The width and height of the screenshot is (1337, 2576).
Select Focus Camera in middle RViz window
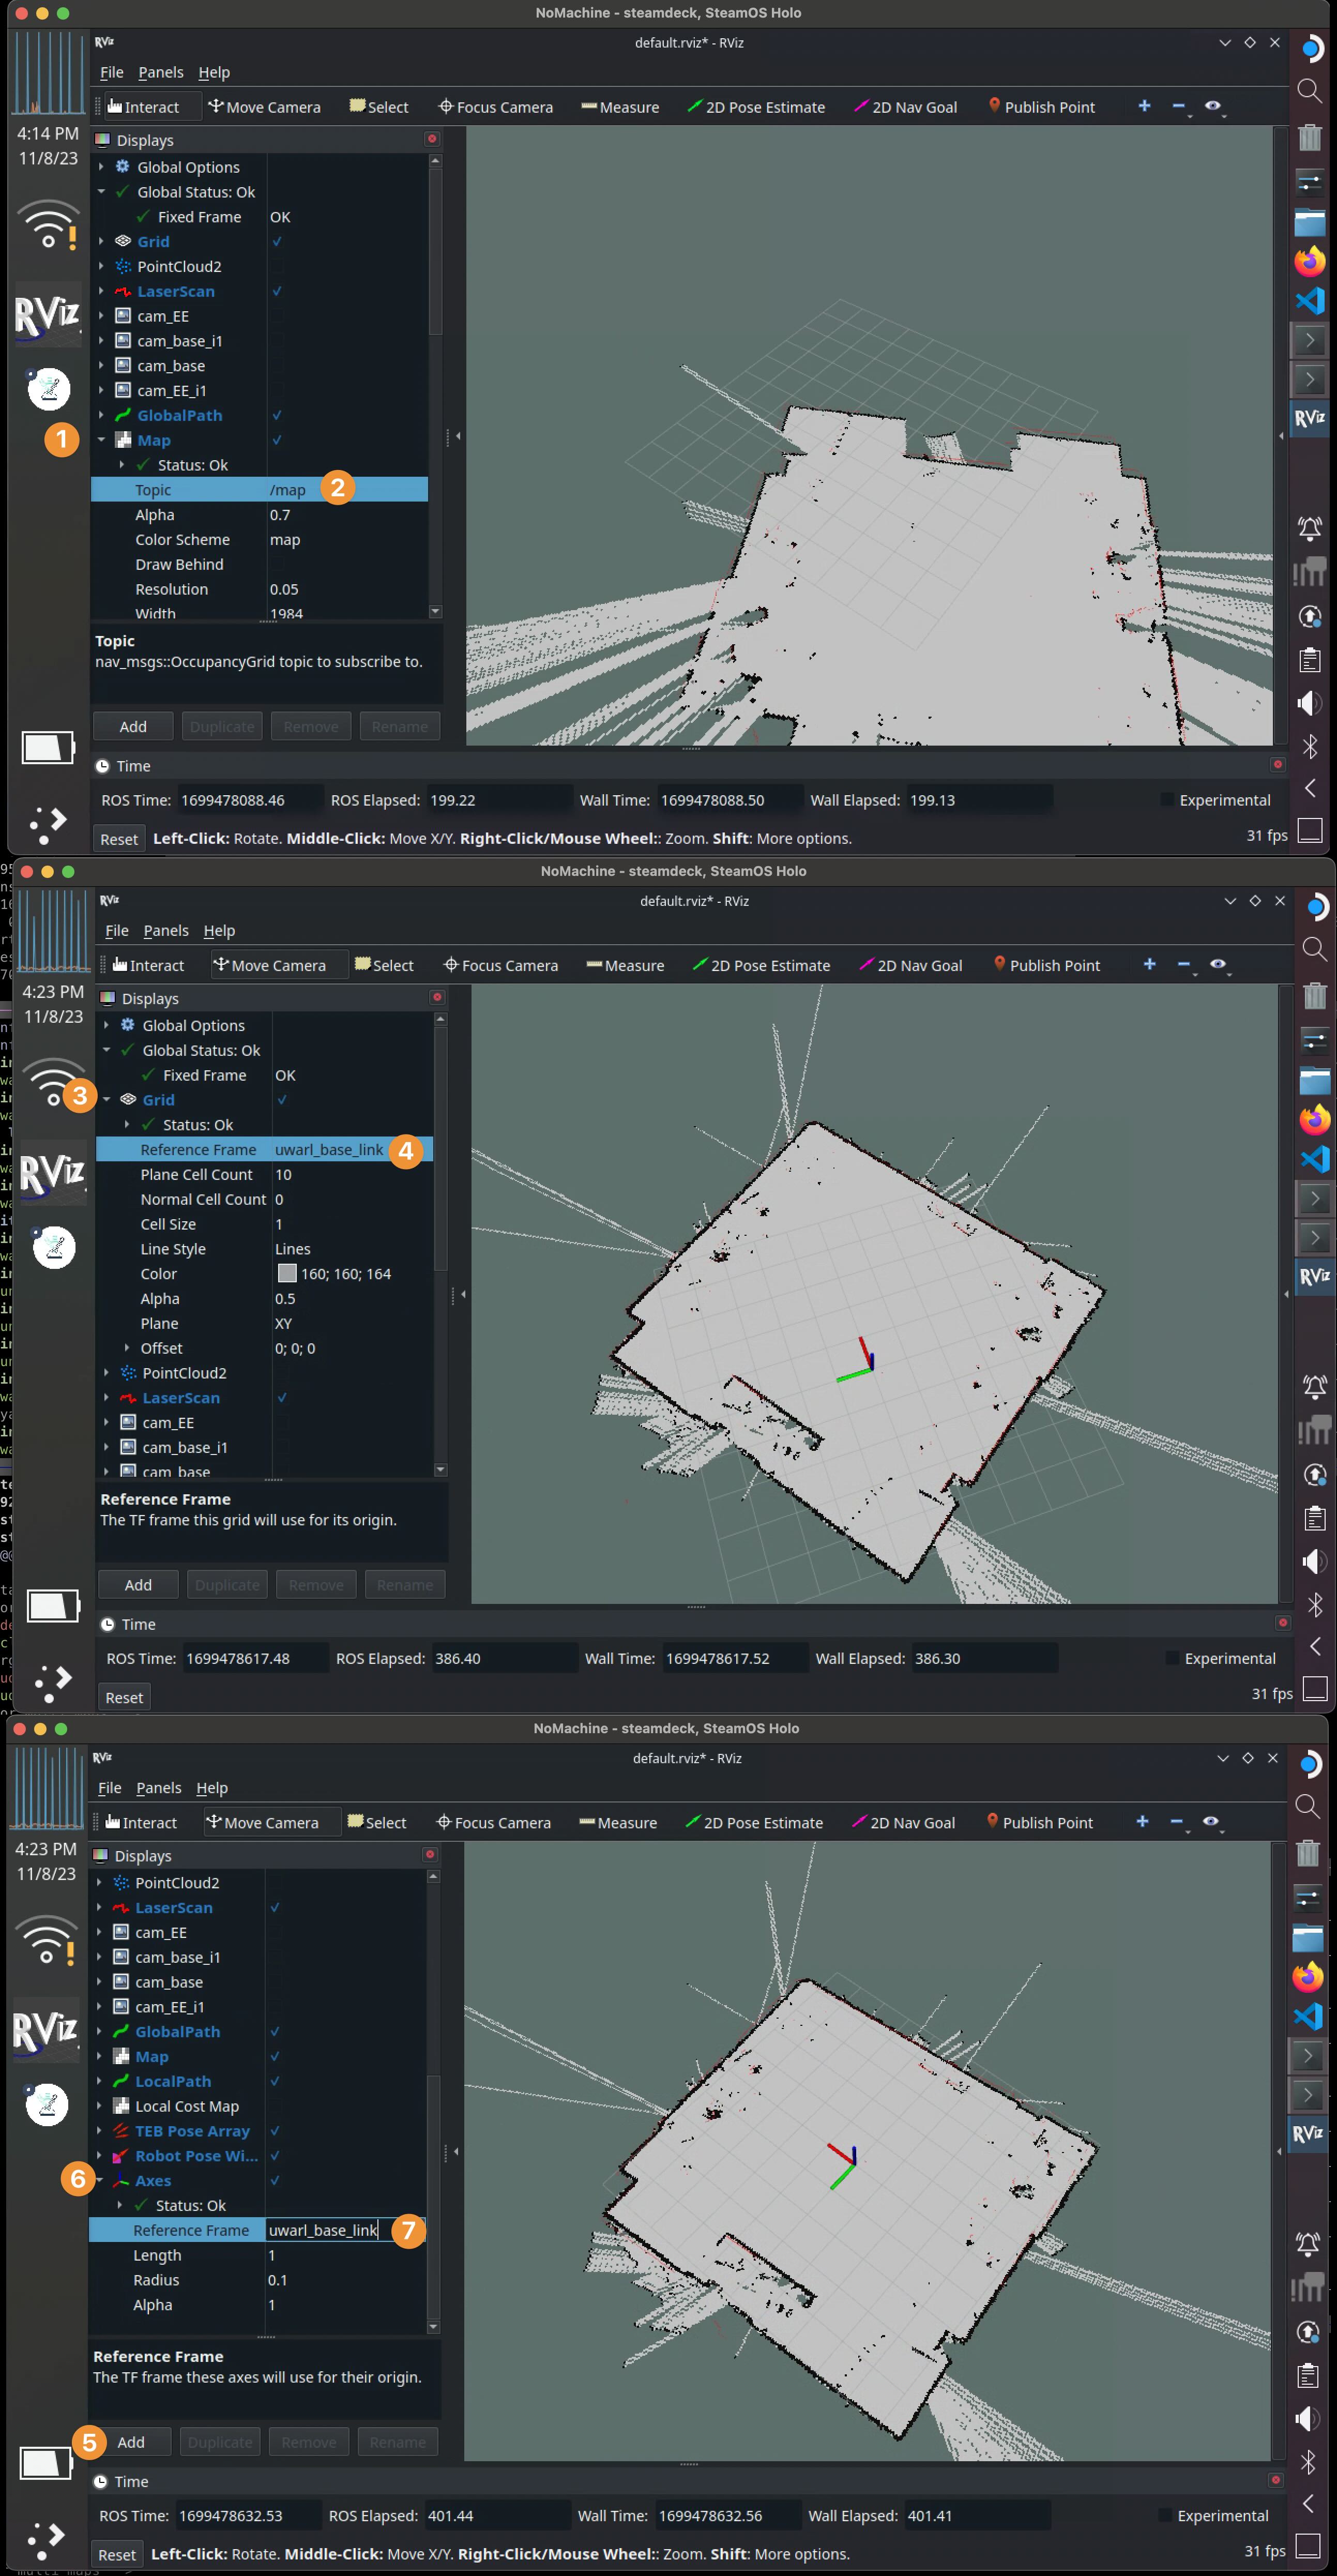point(500,965)
